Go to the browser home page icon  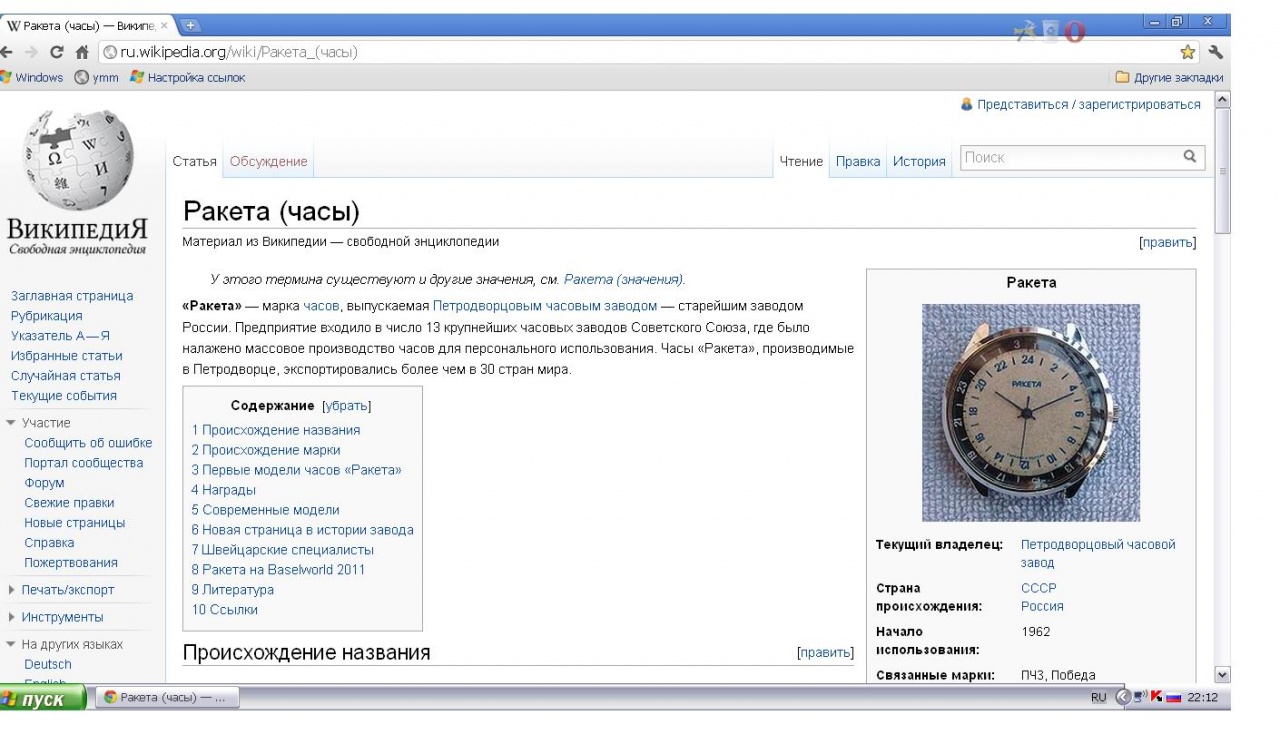[x=82, y=52]
